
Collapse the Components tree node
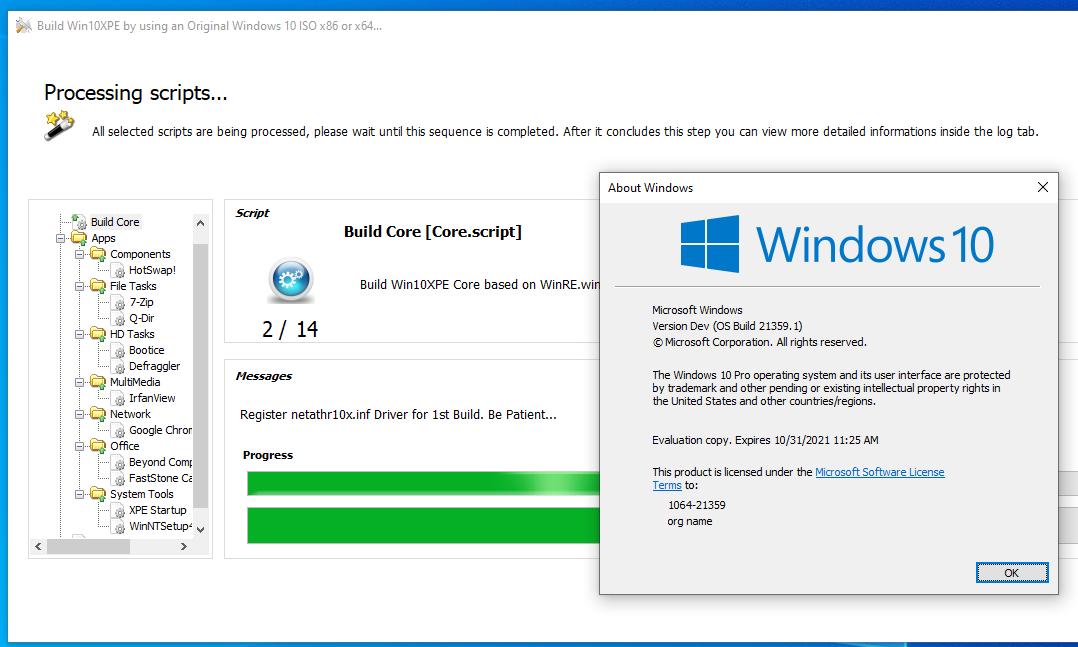[x=80, y=254]
